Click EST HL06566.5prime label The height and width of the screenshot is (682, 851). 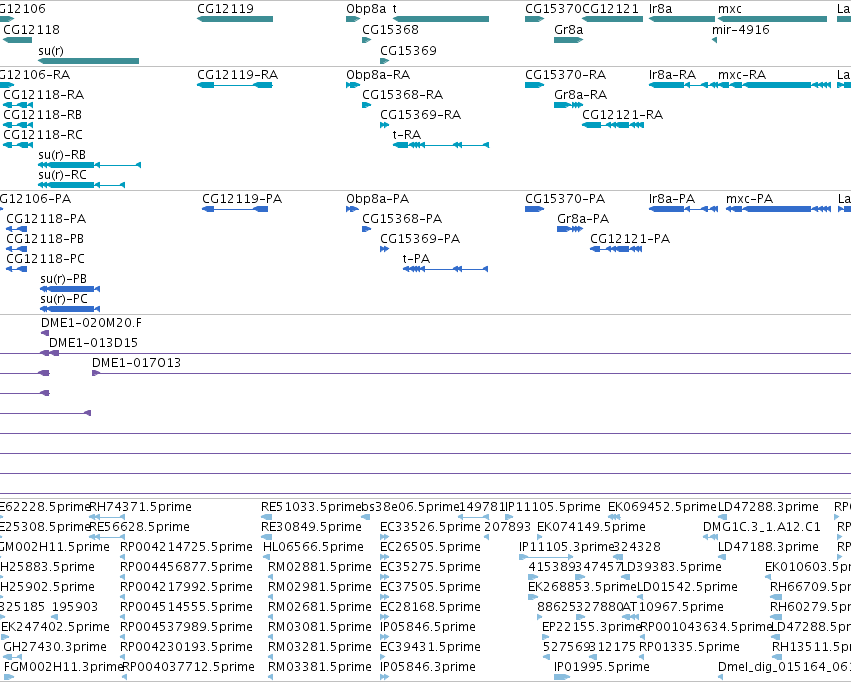(x=313, y=547)
